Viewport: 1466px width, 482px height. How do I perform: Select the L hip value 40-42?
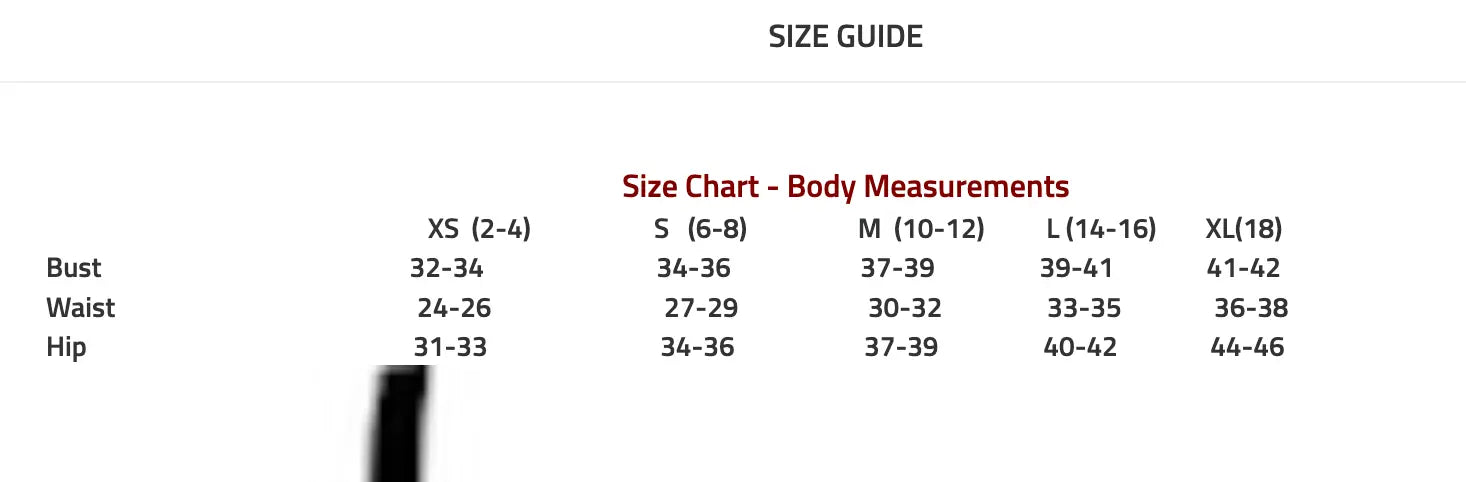[x=1080, y=348]
